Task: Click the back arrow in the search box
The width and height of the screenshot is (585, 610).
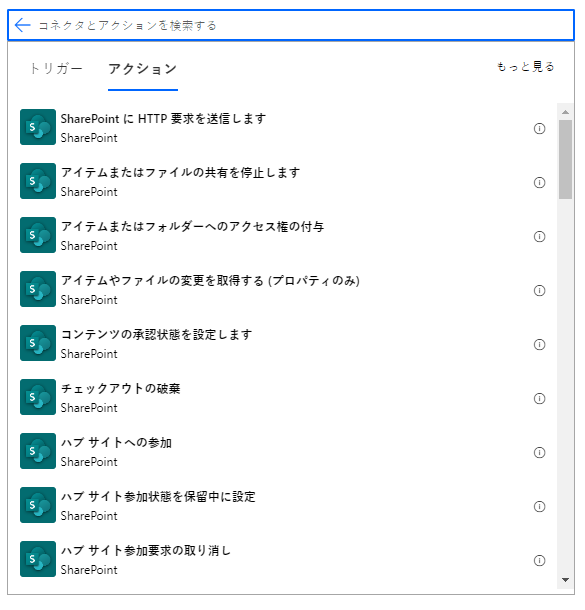Action: click(22, 25)
